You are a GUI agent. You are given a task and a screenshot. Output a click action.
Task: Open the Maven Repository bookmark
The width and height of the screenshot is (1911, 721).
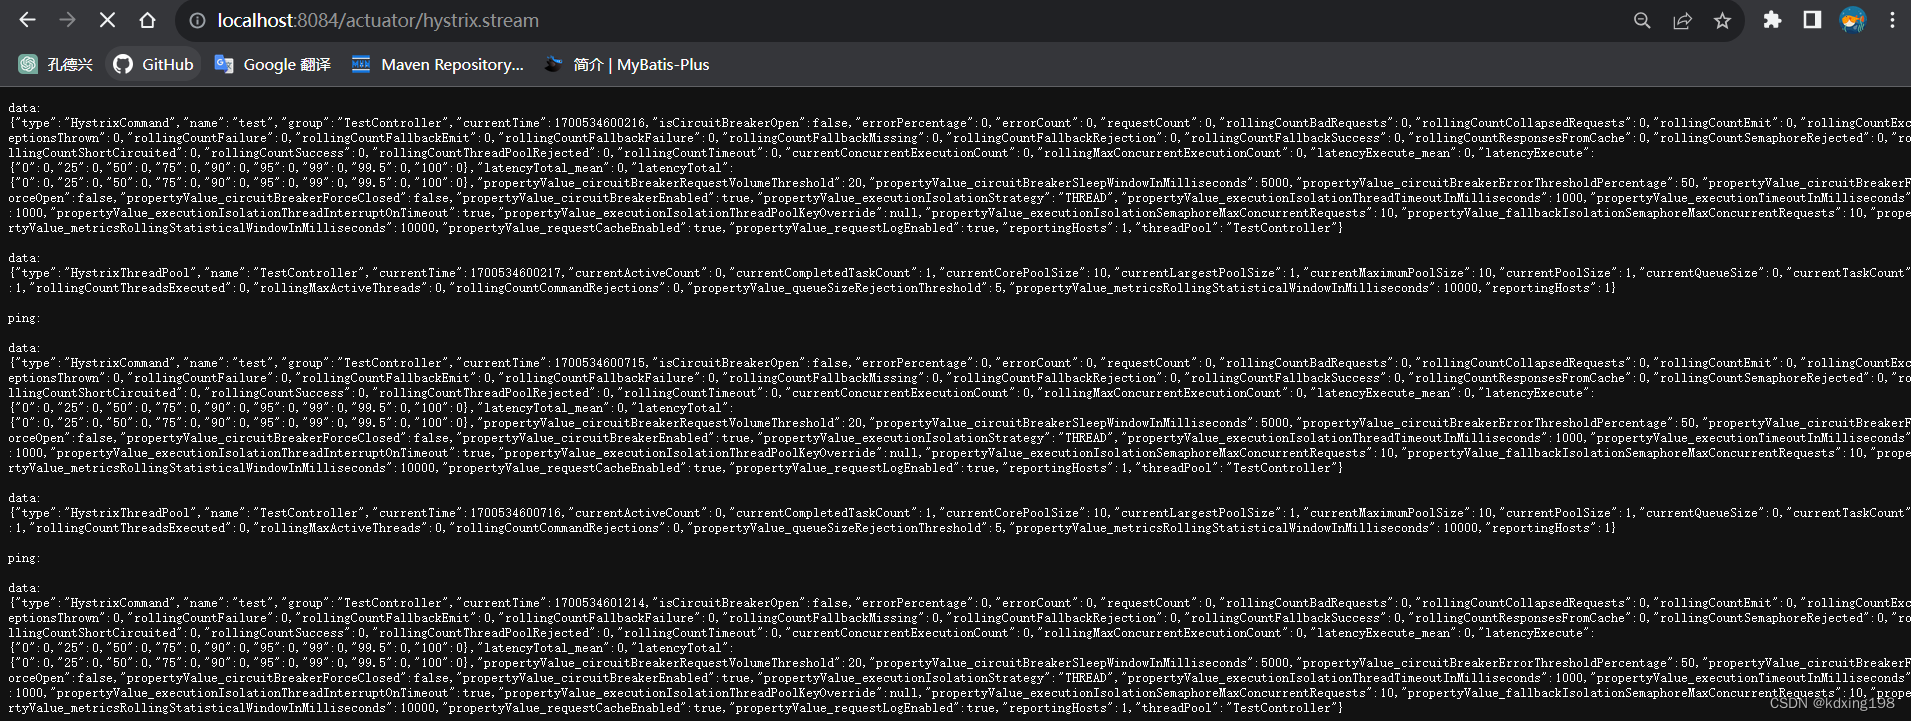coord(438,64)
